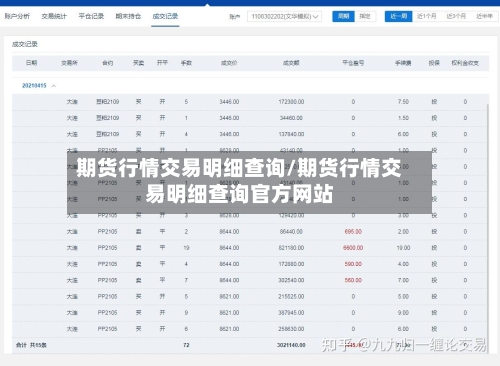This screenshot has width=500, height=366.
Task: Go to the 期末持仓 tab
Action: point(128,16)
